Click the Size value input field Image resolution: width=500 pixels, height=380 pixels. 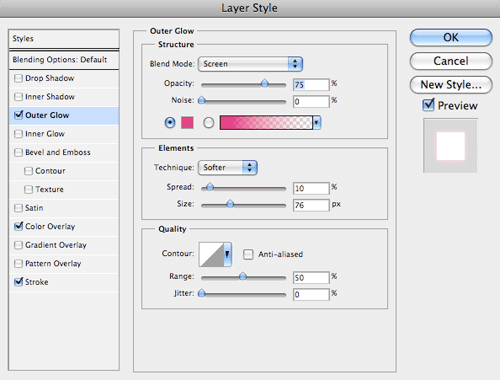pyautogui.click(x=311, y=205)
